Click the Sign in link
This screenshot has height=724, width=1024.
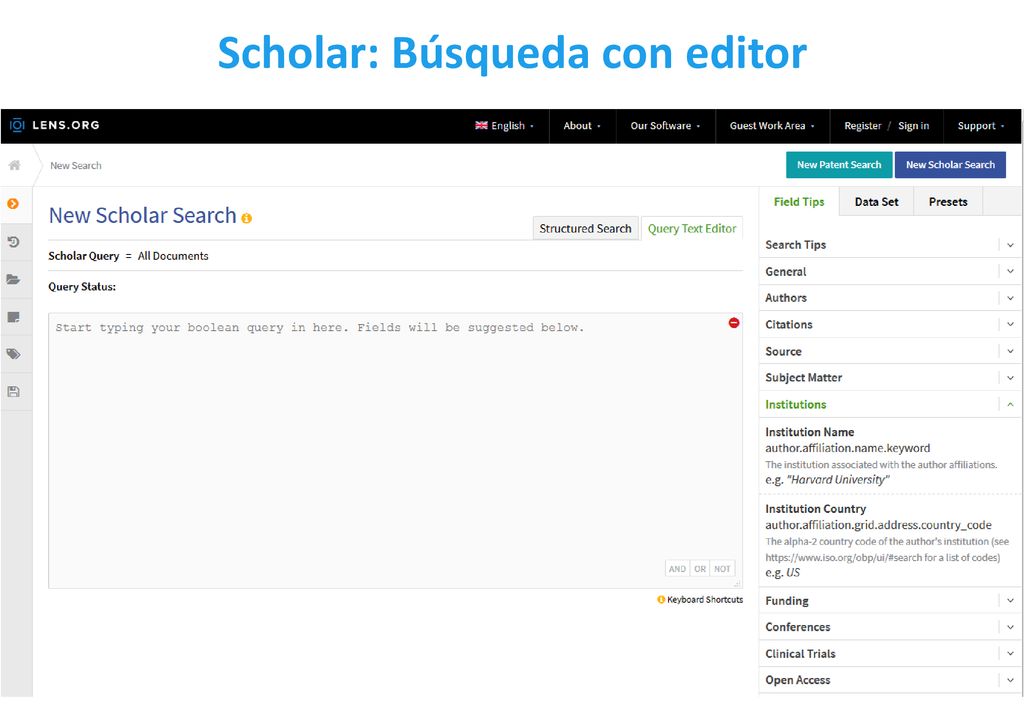913,125
